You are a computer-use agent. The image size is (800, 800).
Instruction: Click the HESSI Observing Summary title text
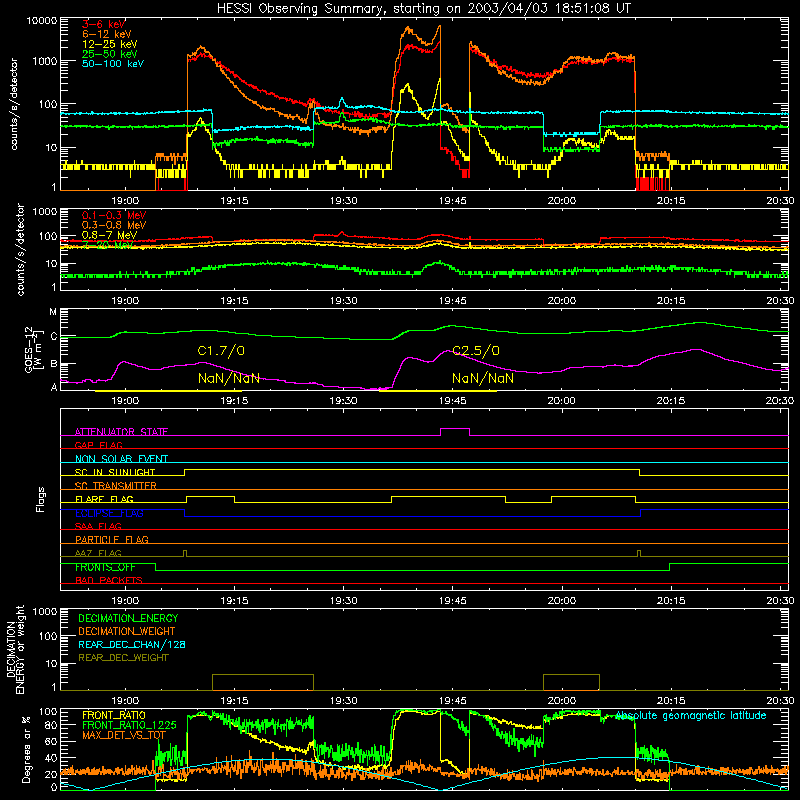coord(424,9)
